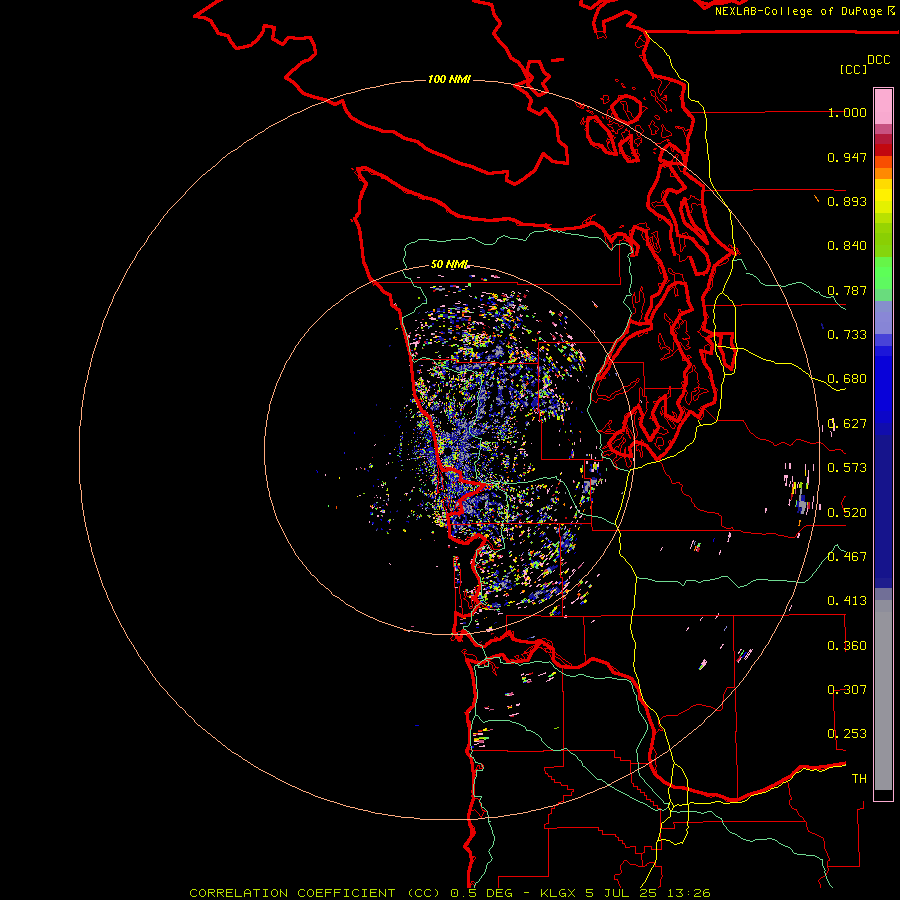
Task: Select the 0.840 scale value
Action: [x=847, y=246]
